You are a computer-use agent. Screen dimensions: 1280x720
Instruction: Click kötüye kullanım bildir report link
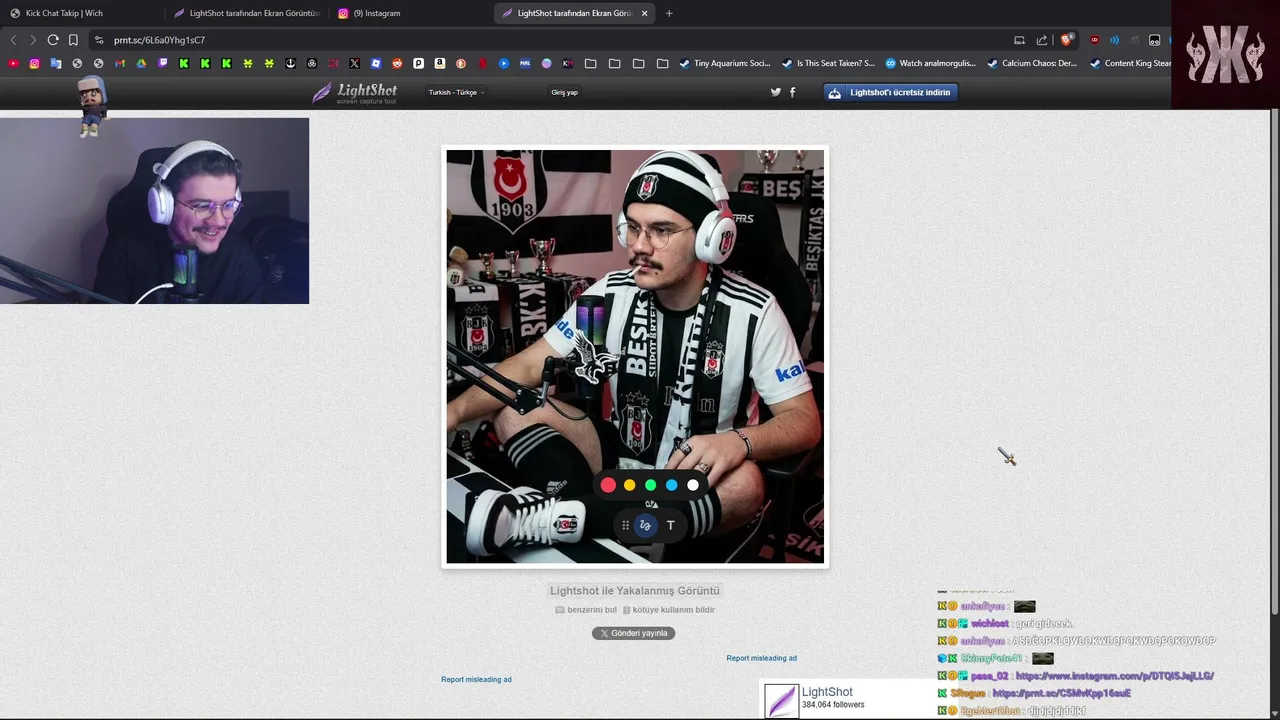point(668,610)
